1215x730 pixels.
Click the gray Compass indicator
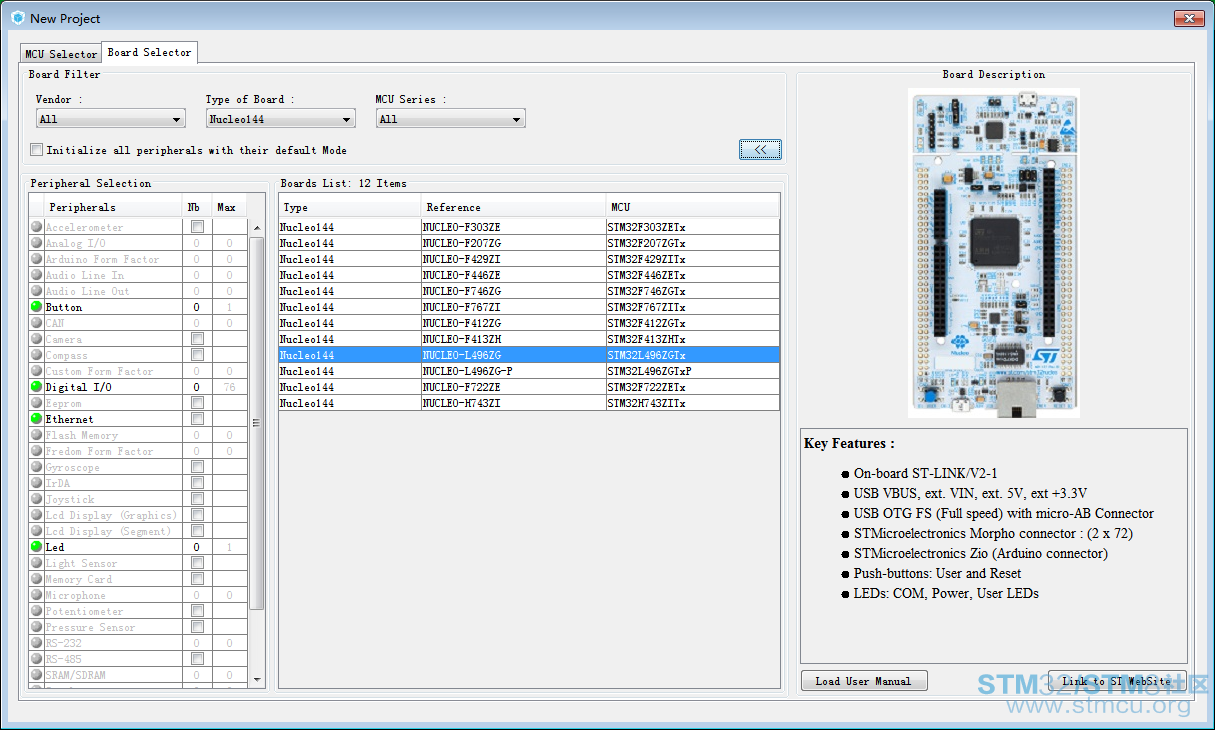37,355
